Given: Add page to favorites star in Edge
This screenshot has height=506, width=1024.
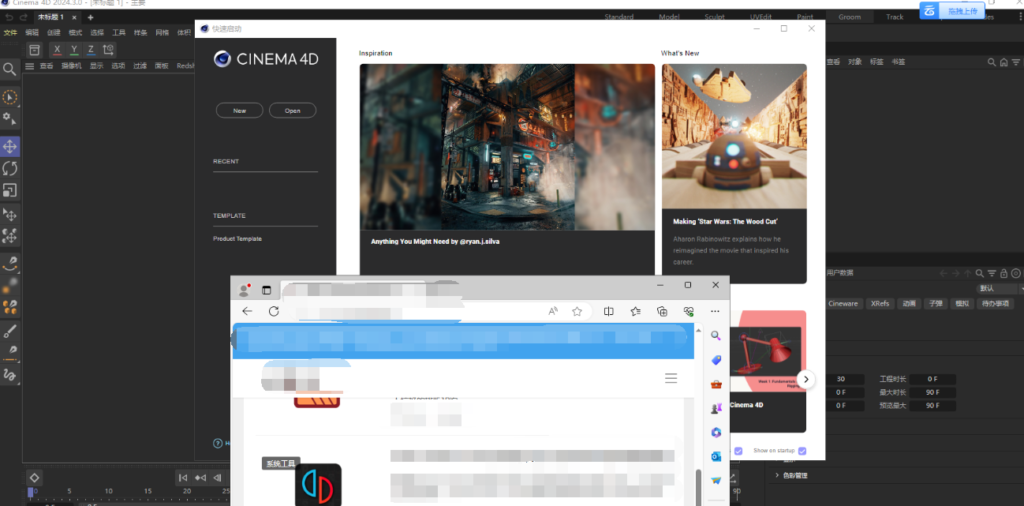Looking at the screenshot, I should click(x=577, y=311).
